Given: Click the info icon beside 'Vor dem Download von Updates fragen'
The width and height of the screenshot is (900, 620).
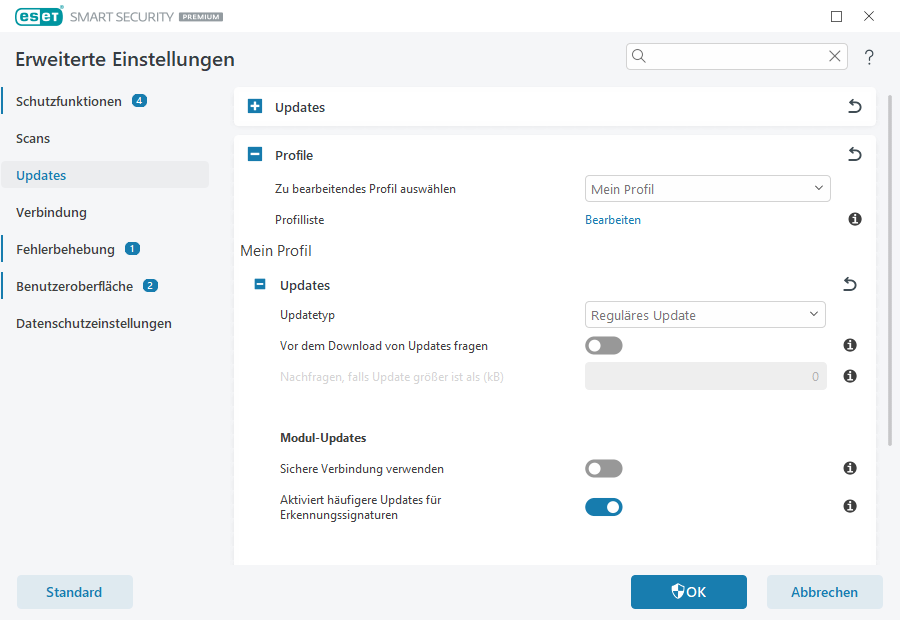Looking at the screenshot, I should point(849,344).
